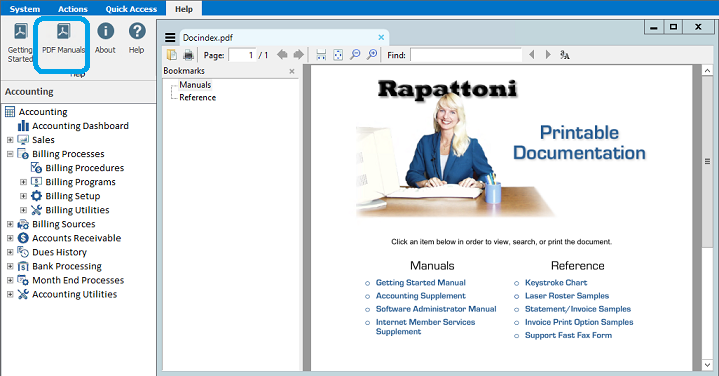Expand the Sales tree node
This screenshot has height=376, width=719.
(x=10, y=139)
